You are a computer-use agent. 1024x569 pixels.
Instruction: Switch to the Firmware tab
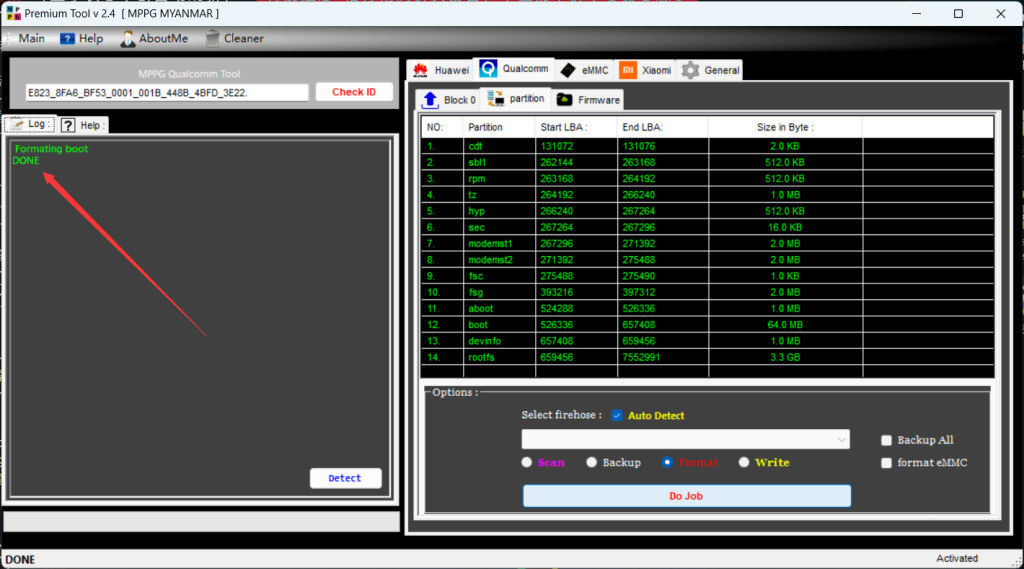tap(588, 99)
